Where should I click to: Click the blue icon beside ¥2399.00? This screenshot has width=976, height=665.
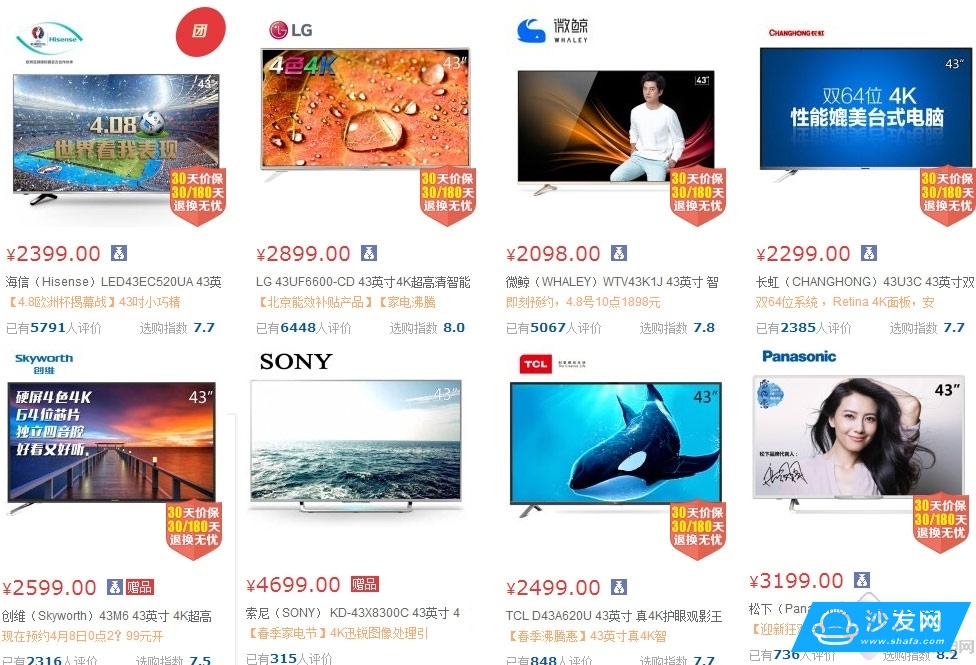click(x=119, y=253)
